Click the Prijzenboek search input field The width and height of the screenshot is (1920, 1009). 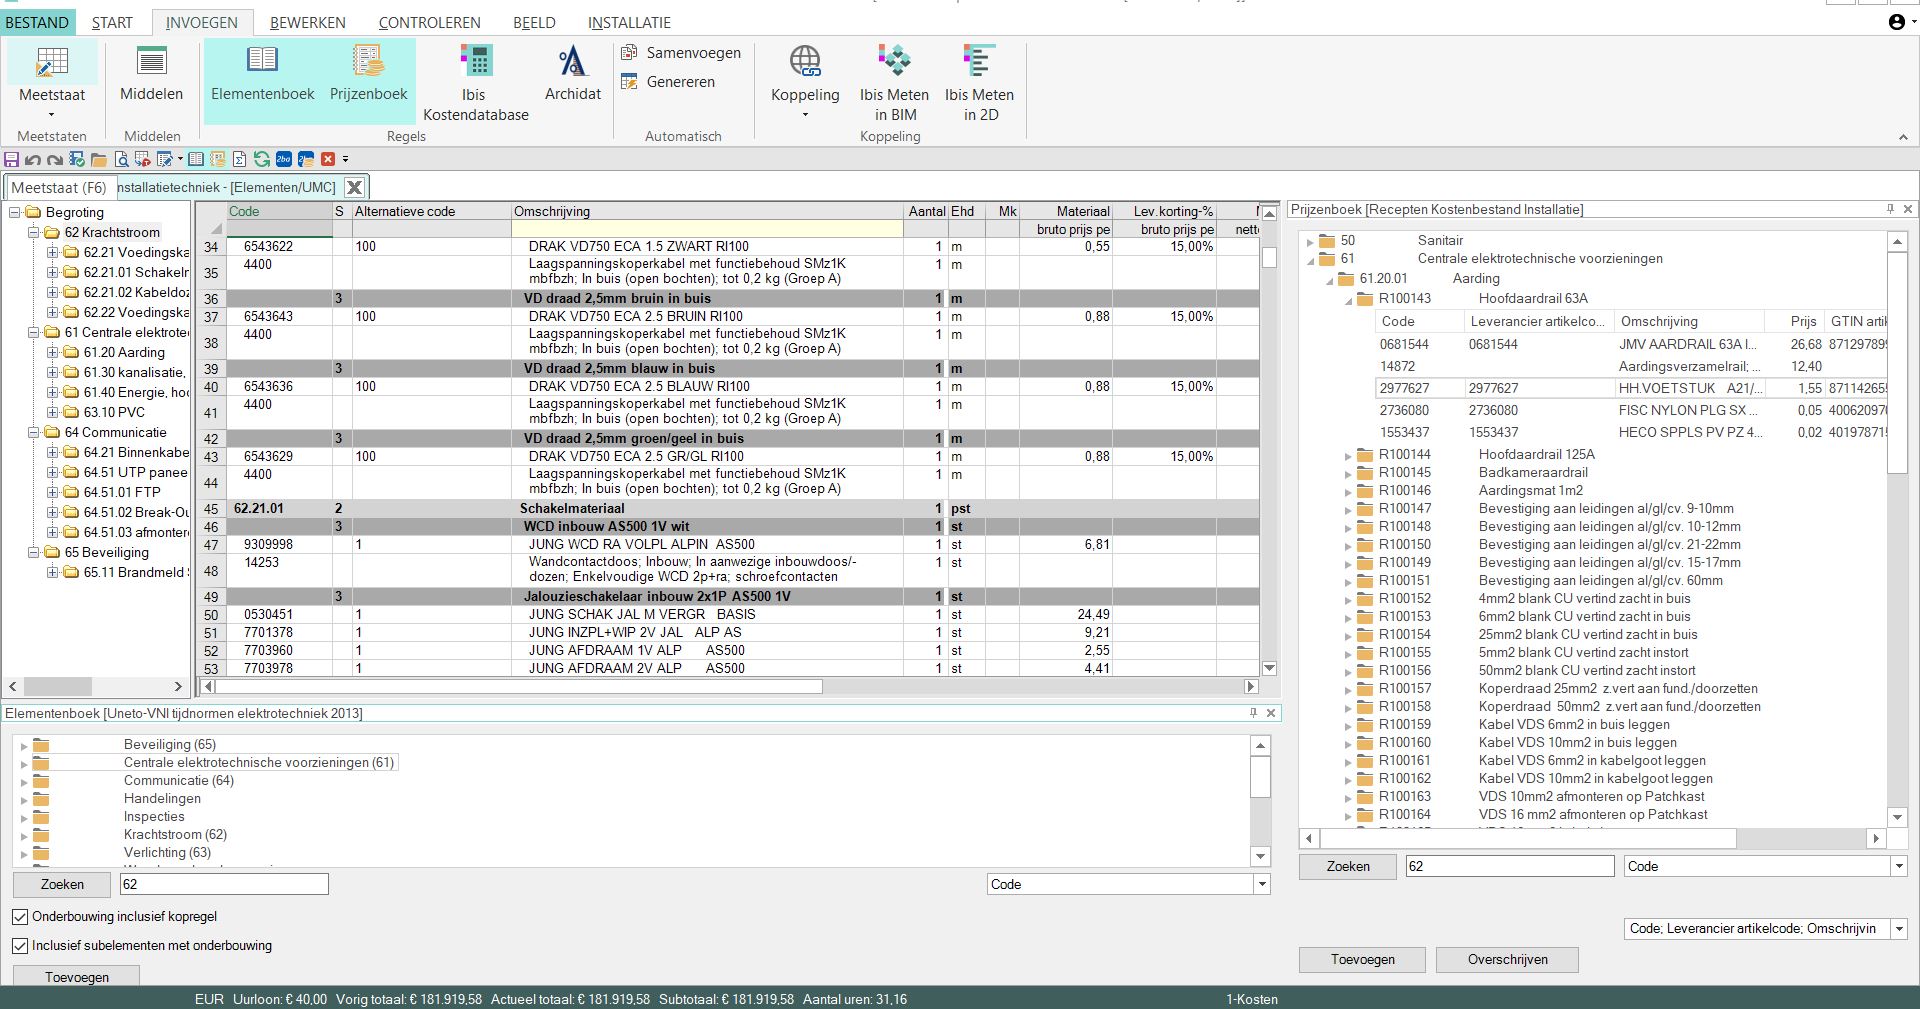pos(1508,867)
